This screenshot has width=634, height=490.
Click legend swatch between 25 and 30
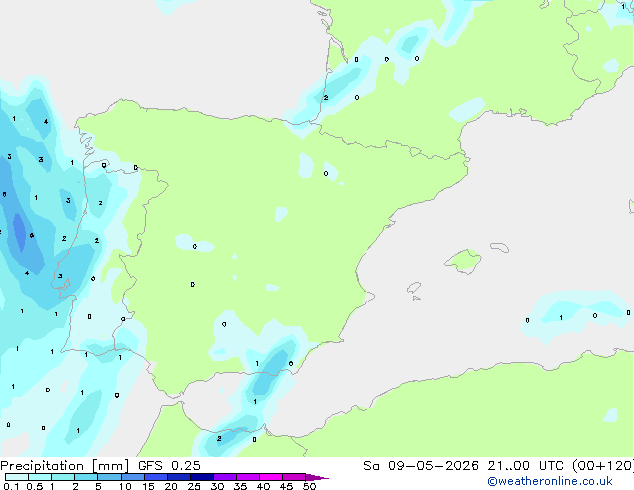coord(202,477)
